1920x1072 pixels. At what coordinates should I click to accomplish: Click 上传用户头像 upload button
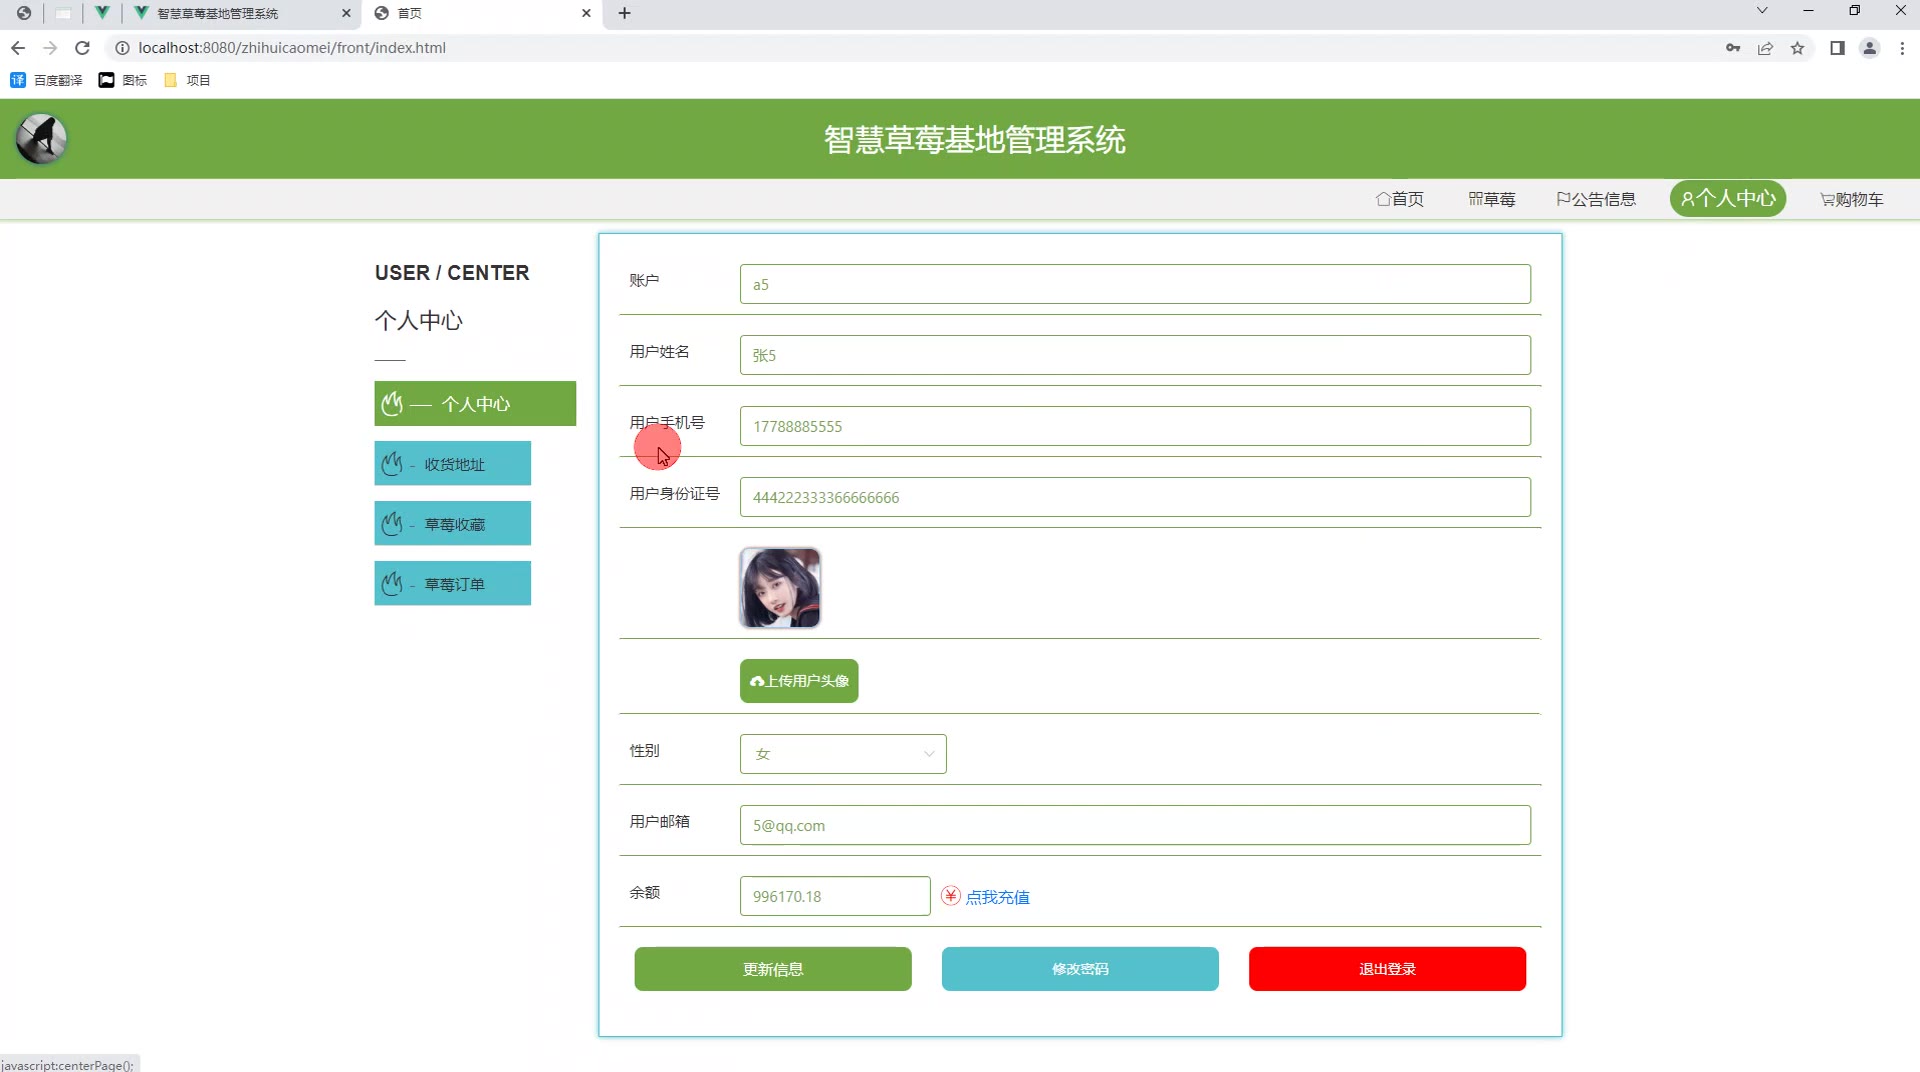coord(799,681)
